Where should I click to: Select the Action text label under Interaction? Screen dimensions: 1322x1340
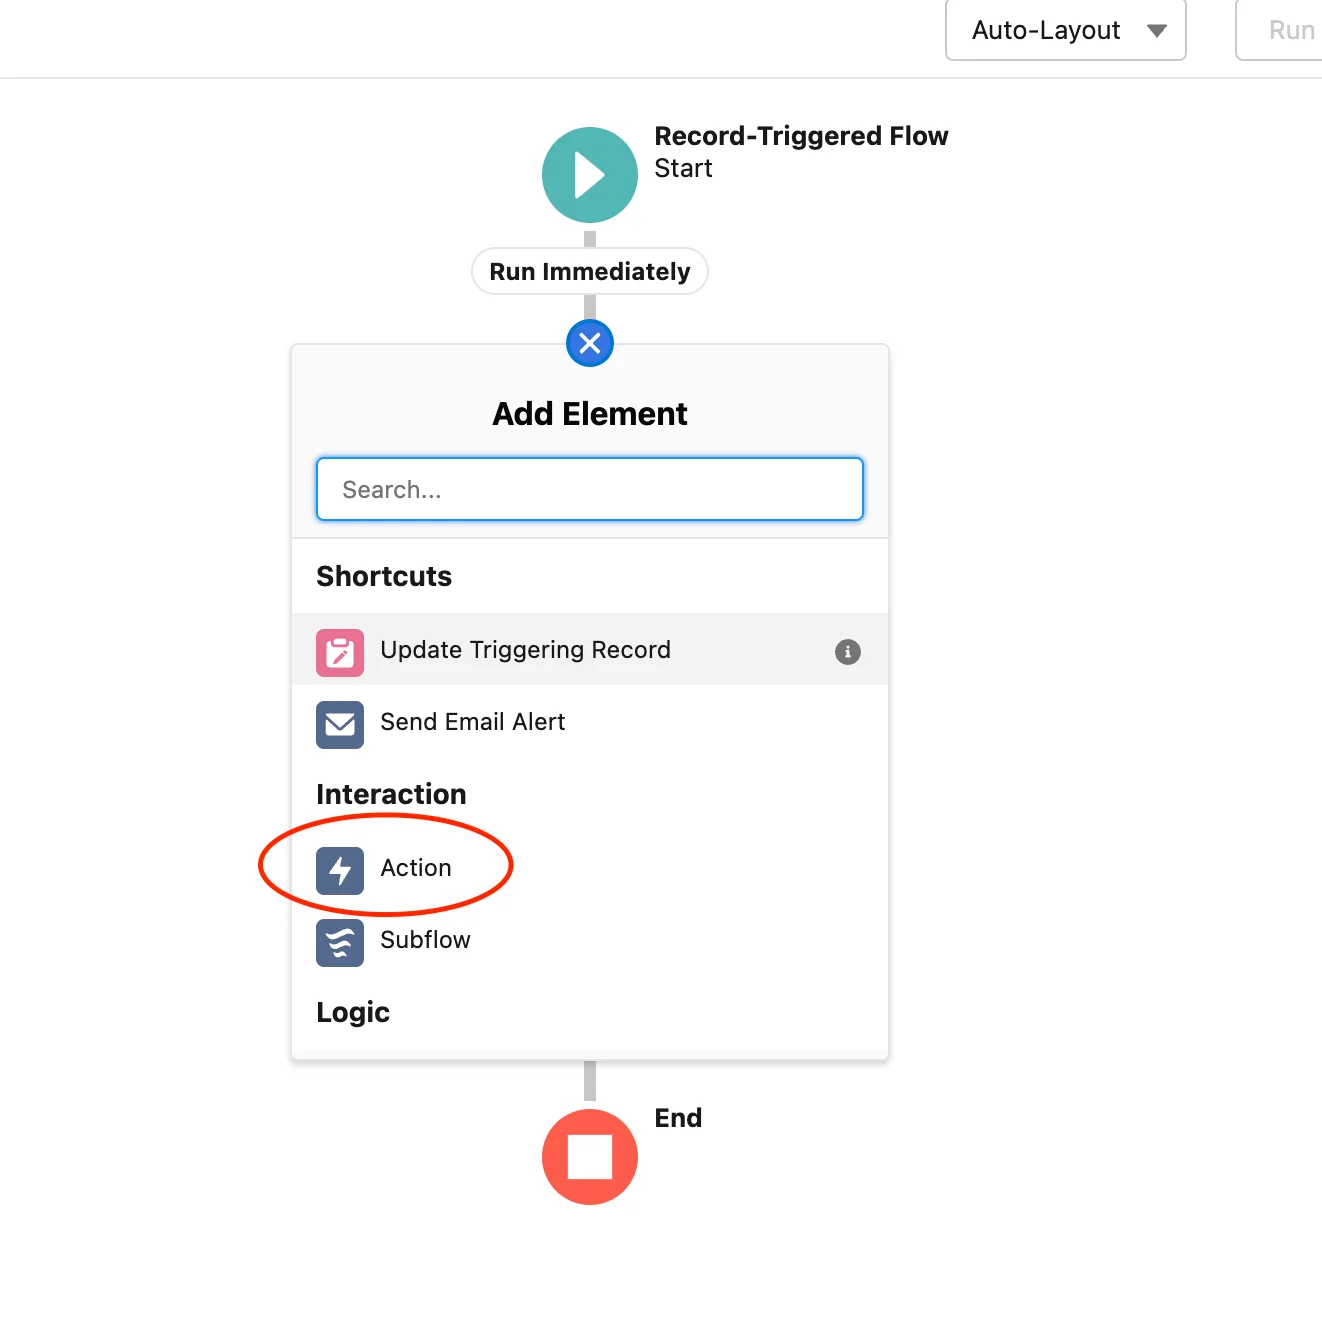[416, 868]
